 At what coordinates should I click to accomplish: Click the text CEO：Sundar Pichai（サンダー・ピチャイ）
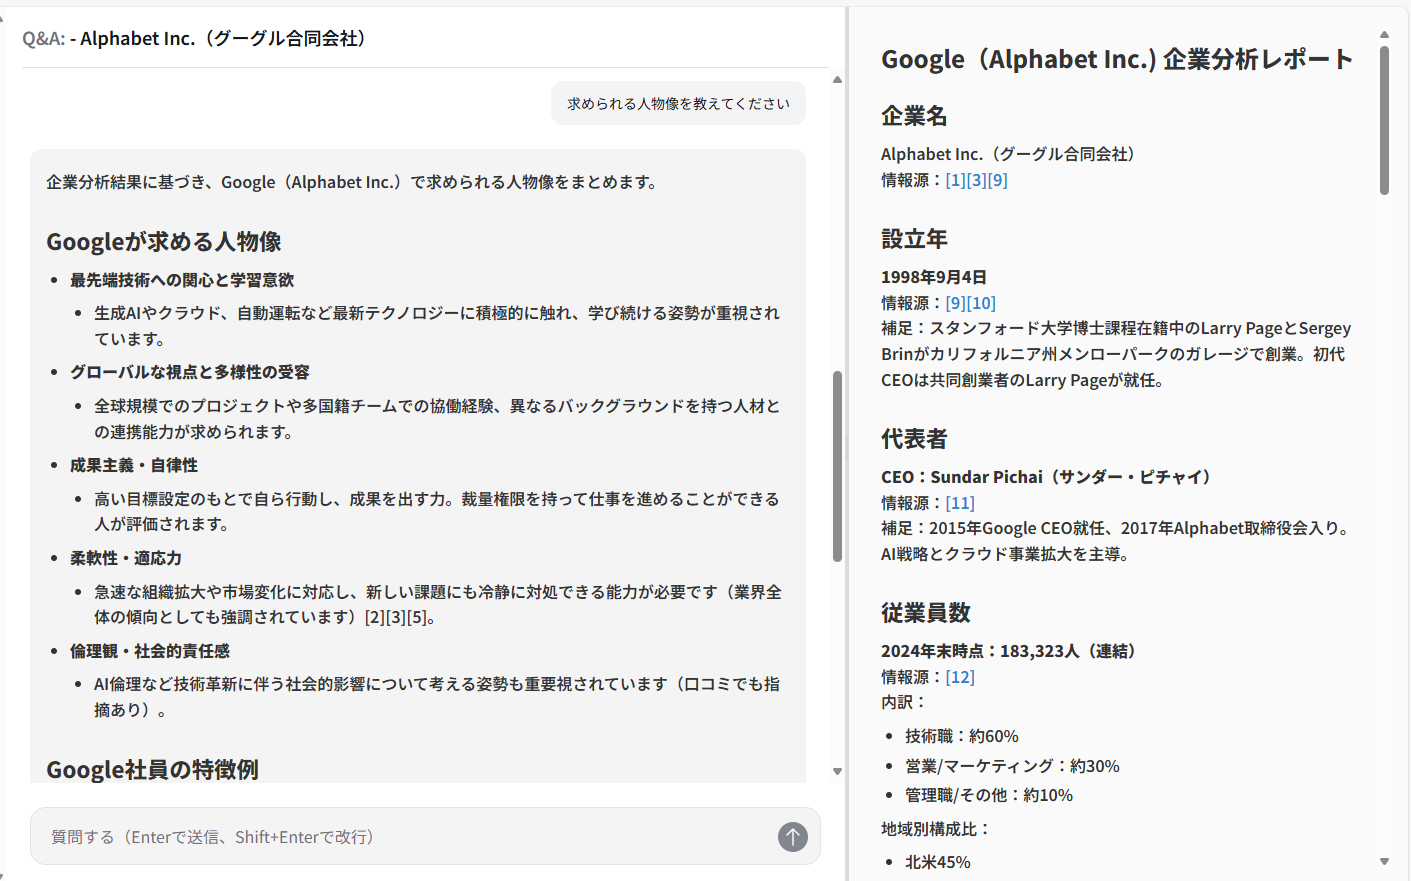[x=1049, y=477]
